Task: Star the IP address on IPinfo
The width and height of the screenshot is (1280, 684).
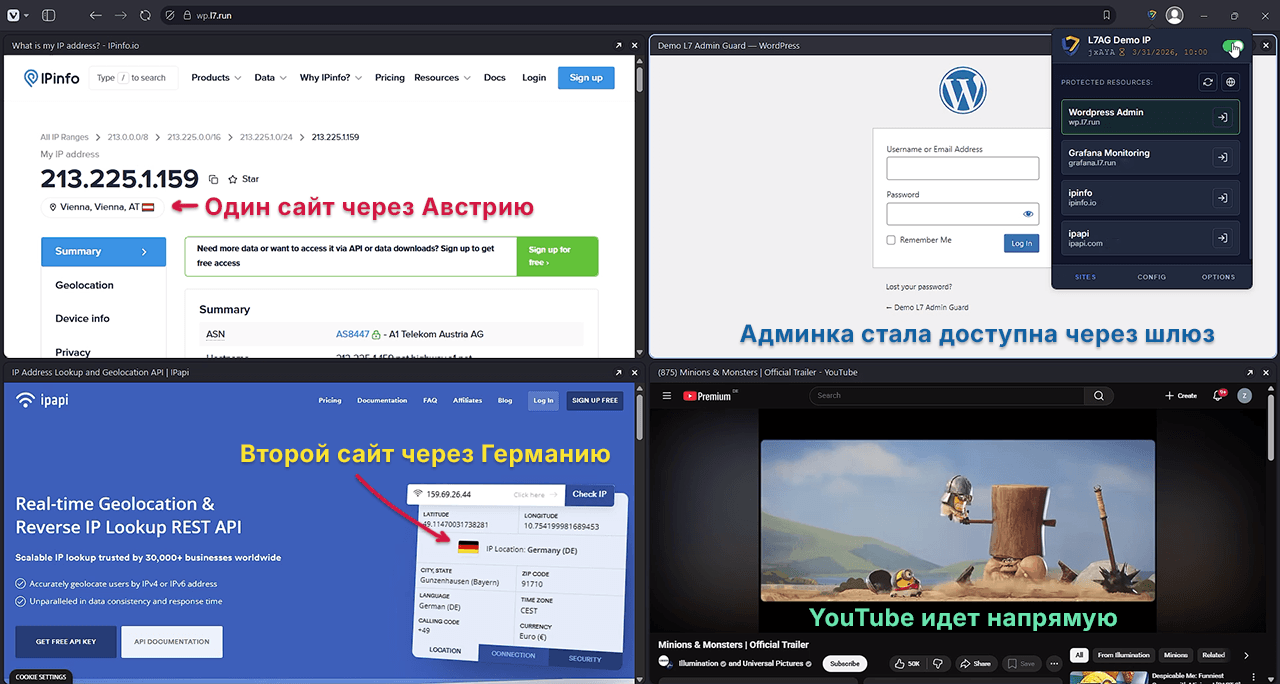Action: 243,179
